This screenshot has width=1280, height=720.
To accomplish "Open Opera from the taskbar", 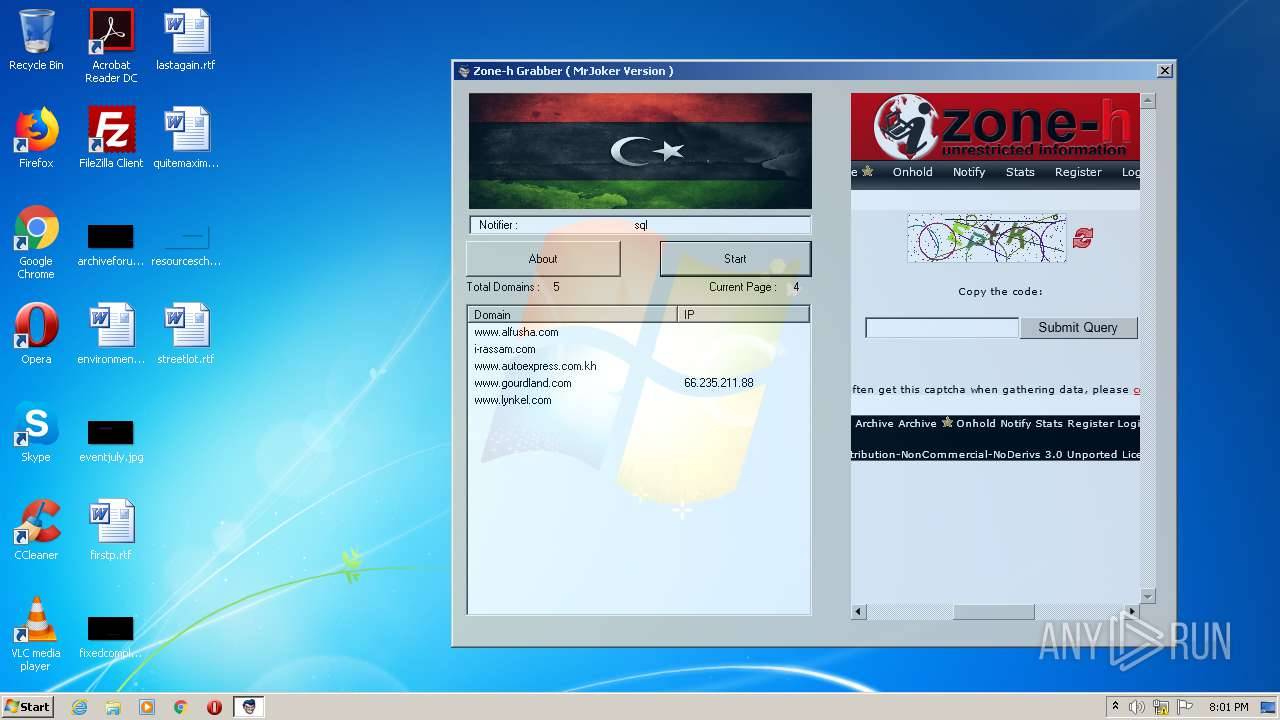I will click(214, 707).
